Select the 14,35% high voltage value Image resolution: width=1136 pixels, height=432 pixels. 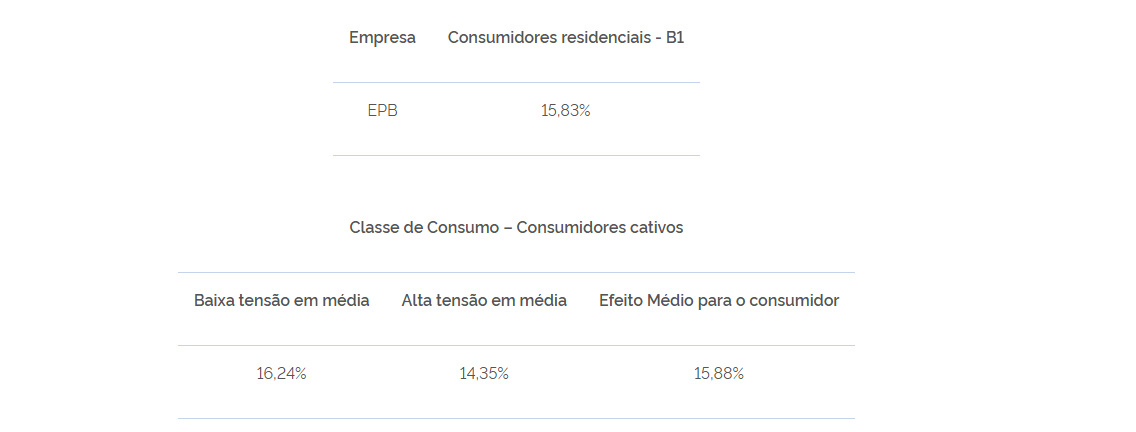(484, 374)
